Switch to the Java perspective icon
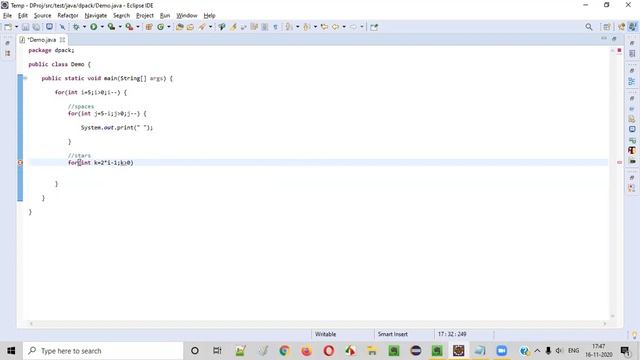 point(622,27)
